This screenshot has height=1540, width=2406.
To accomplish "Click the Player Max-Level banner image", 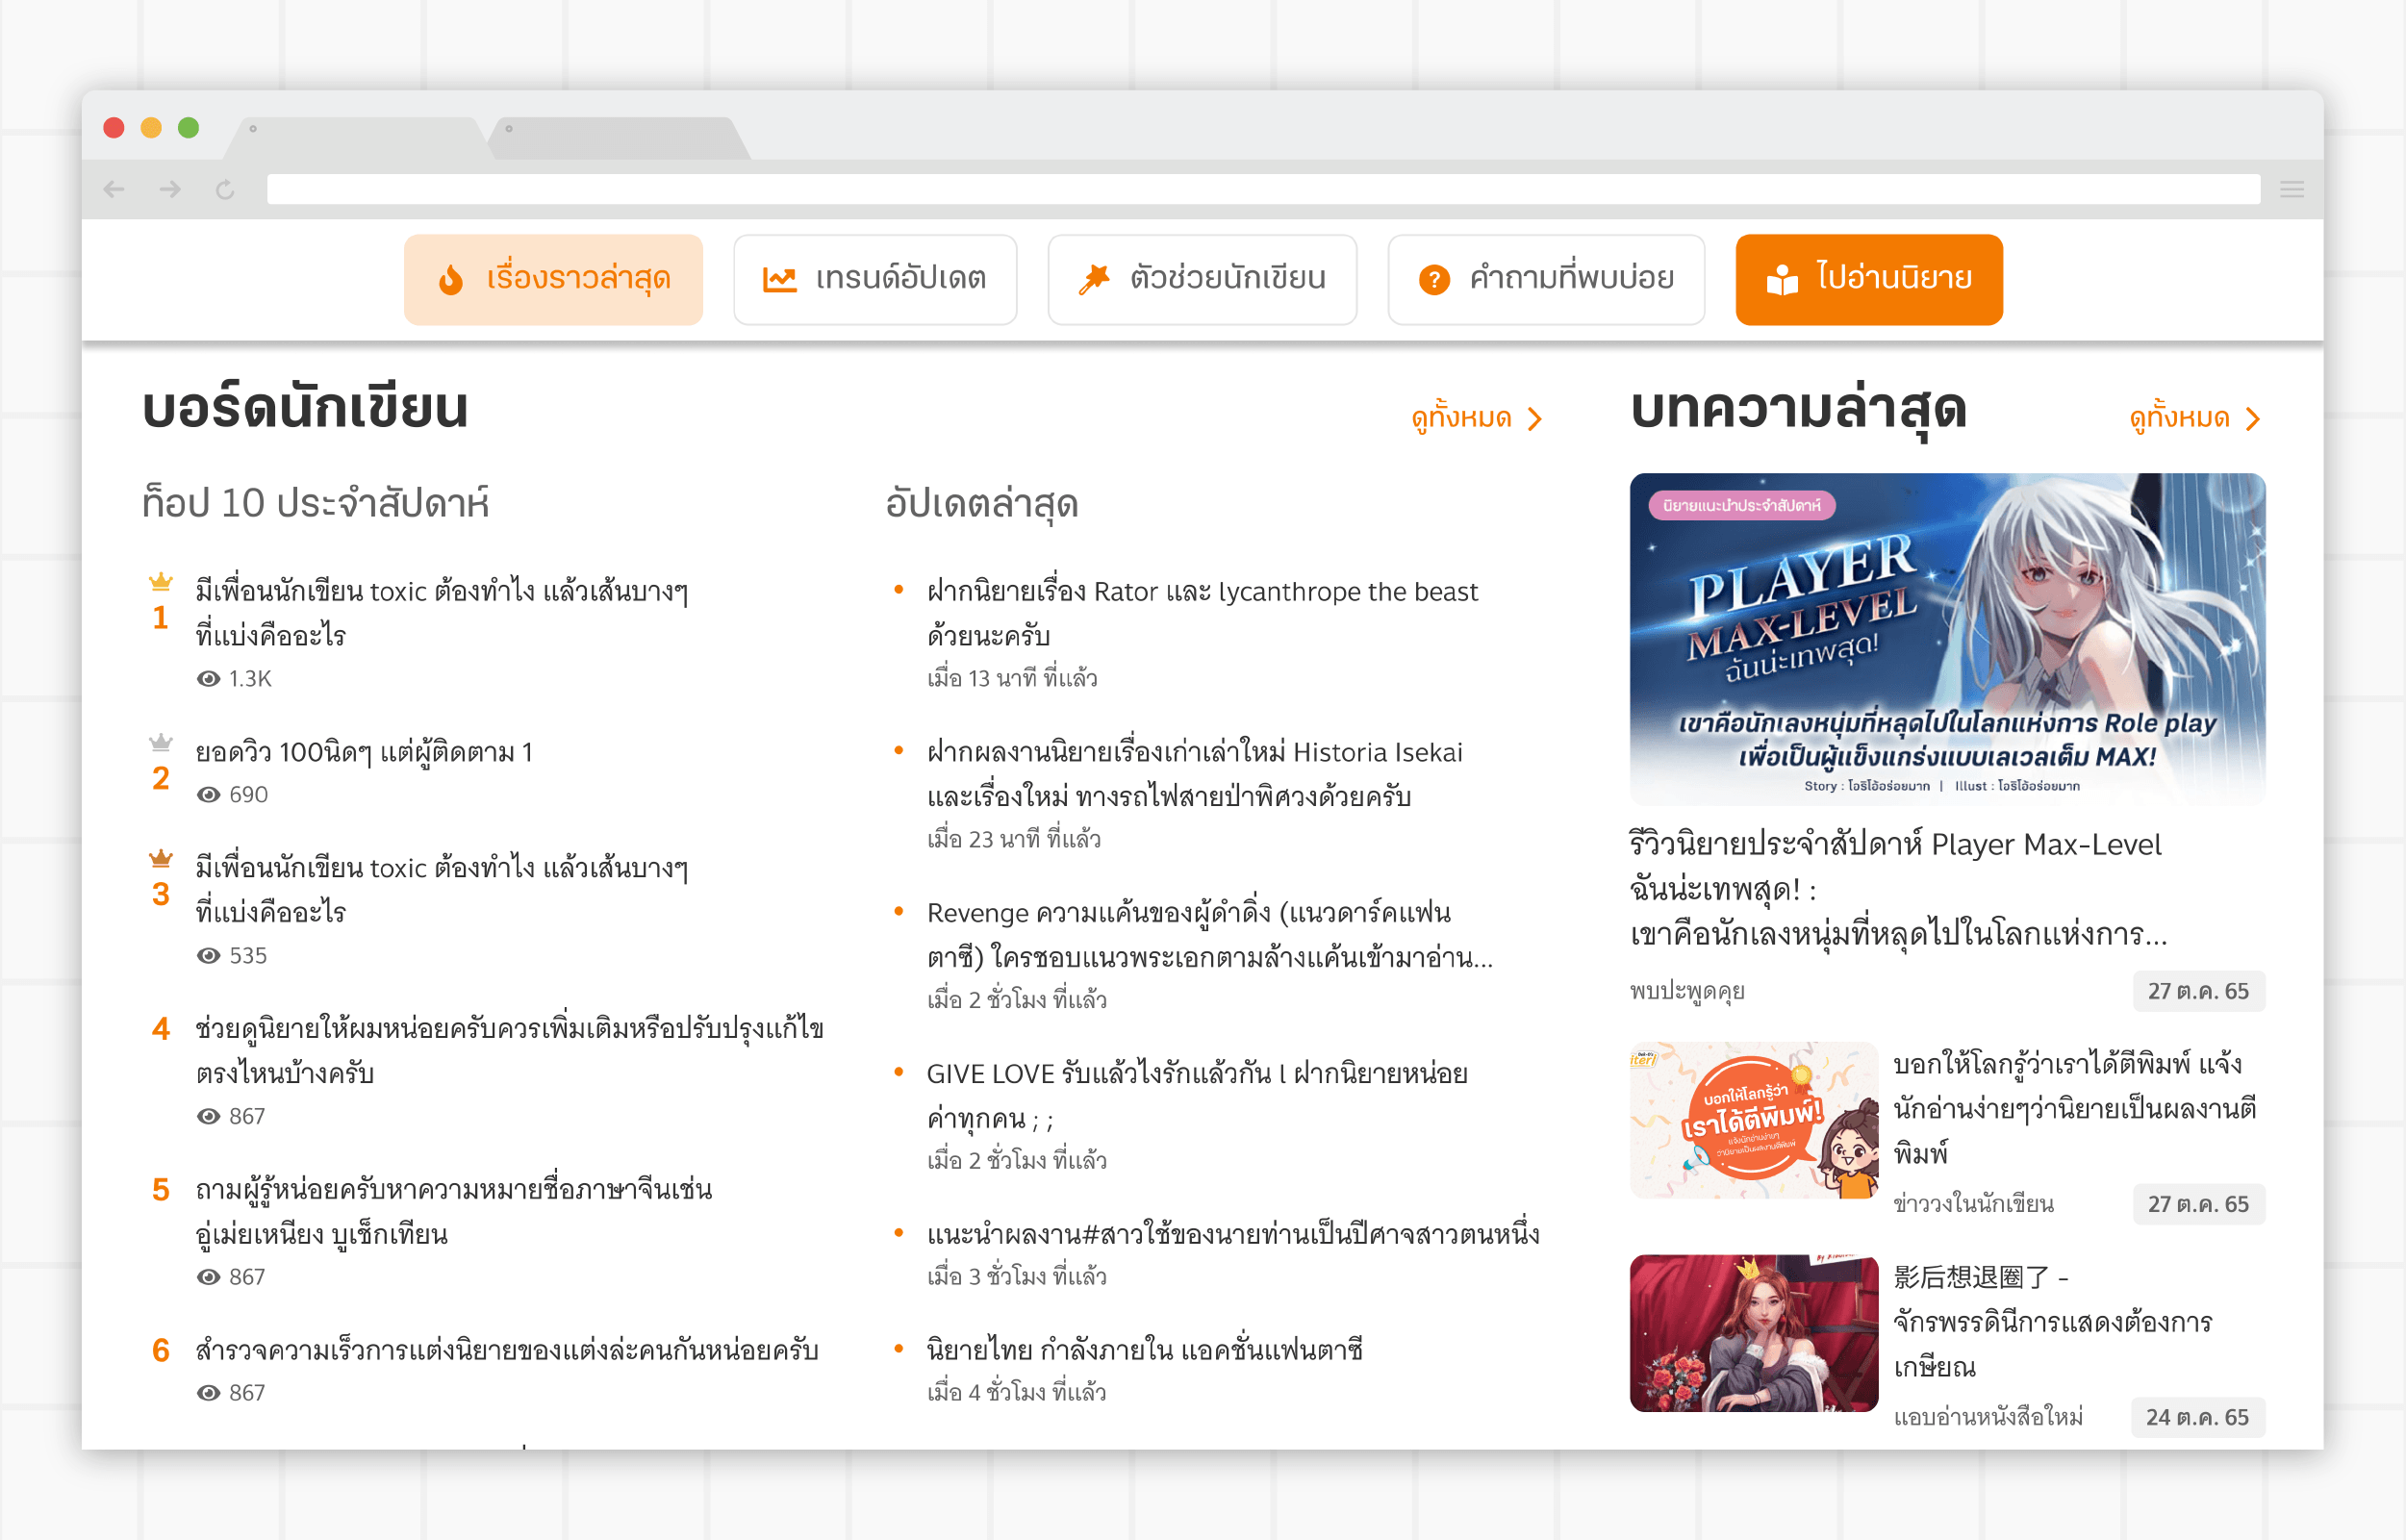I will point(1947,639).
